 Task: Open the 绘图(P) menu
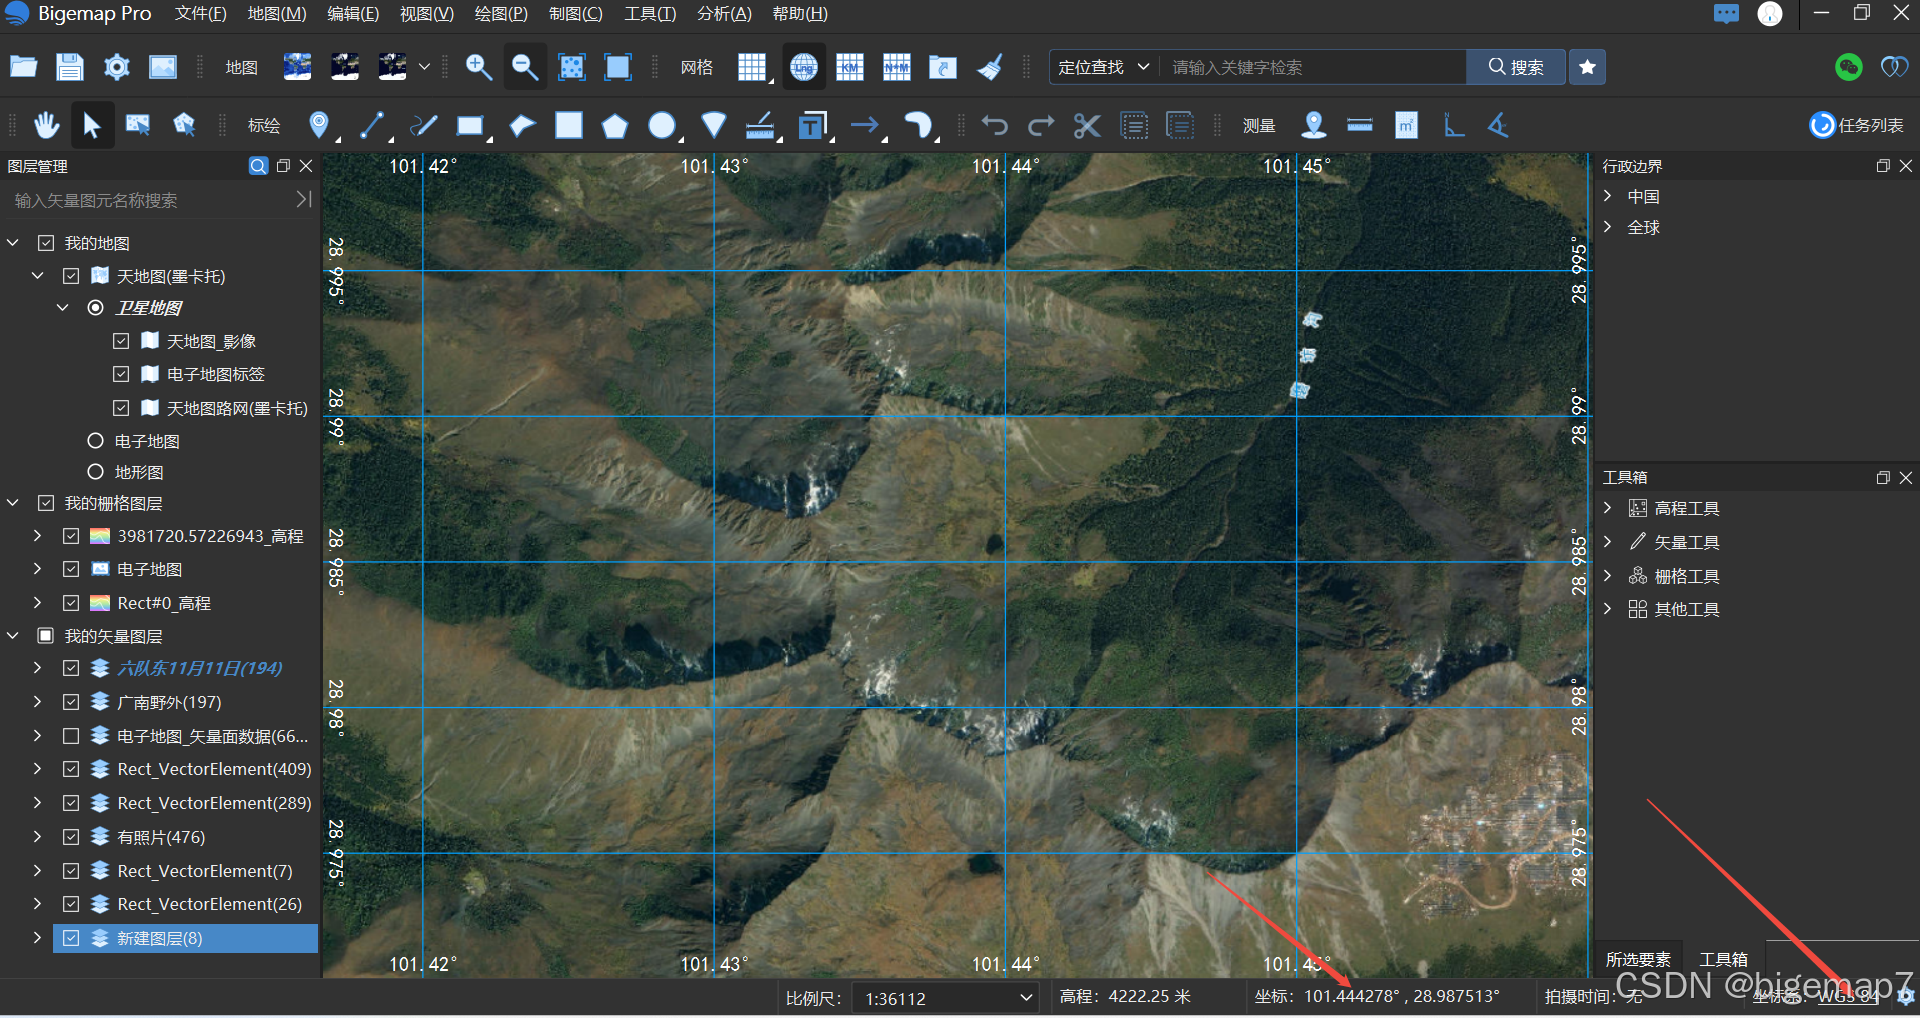point(501,14)
